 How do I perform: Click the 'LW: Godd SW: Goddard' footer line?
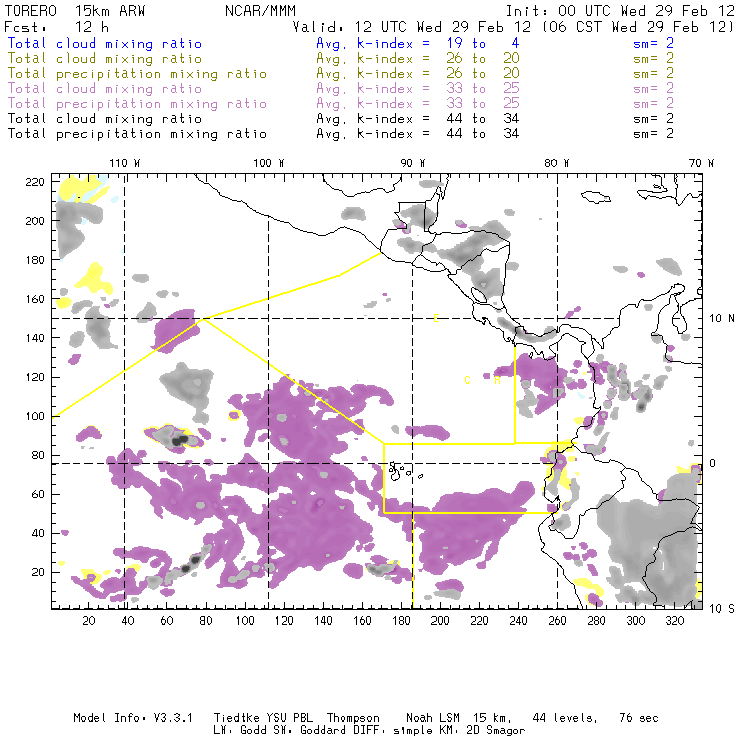[369, 731]
